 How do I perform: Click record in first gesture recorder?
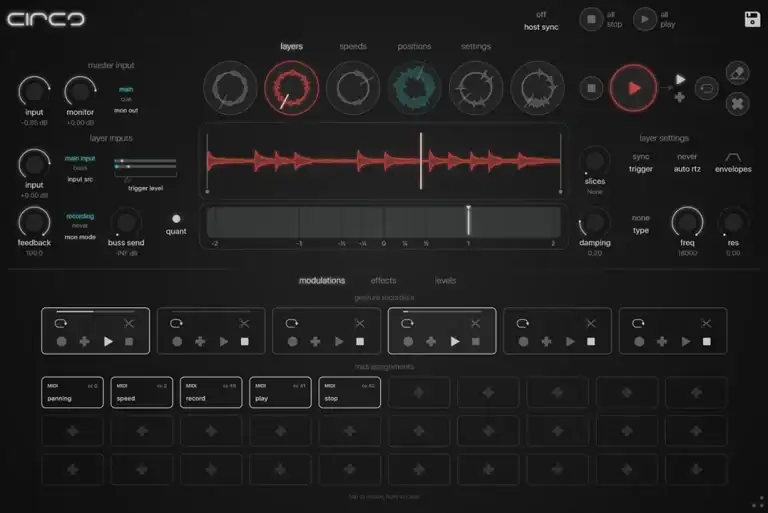coord(61,342)
